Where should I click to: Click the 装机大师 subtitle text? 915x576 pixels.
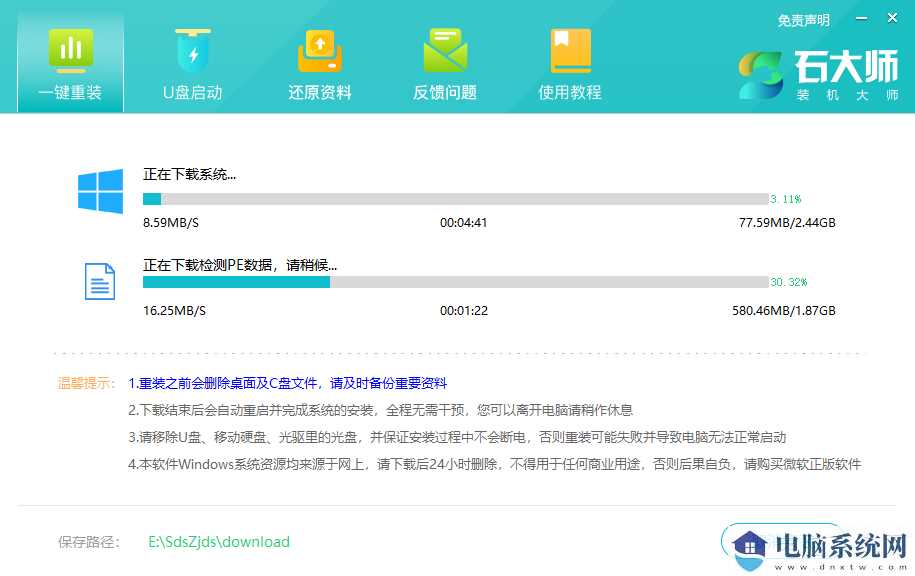(x=847, y=95)
